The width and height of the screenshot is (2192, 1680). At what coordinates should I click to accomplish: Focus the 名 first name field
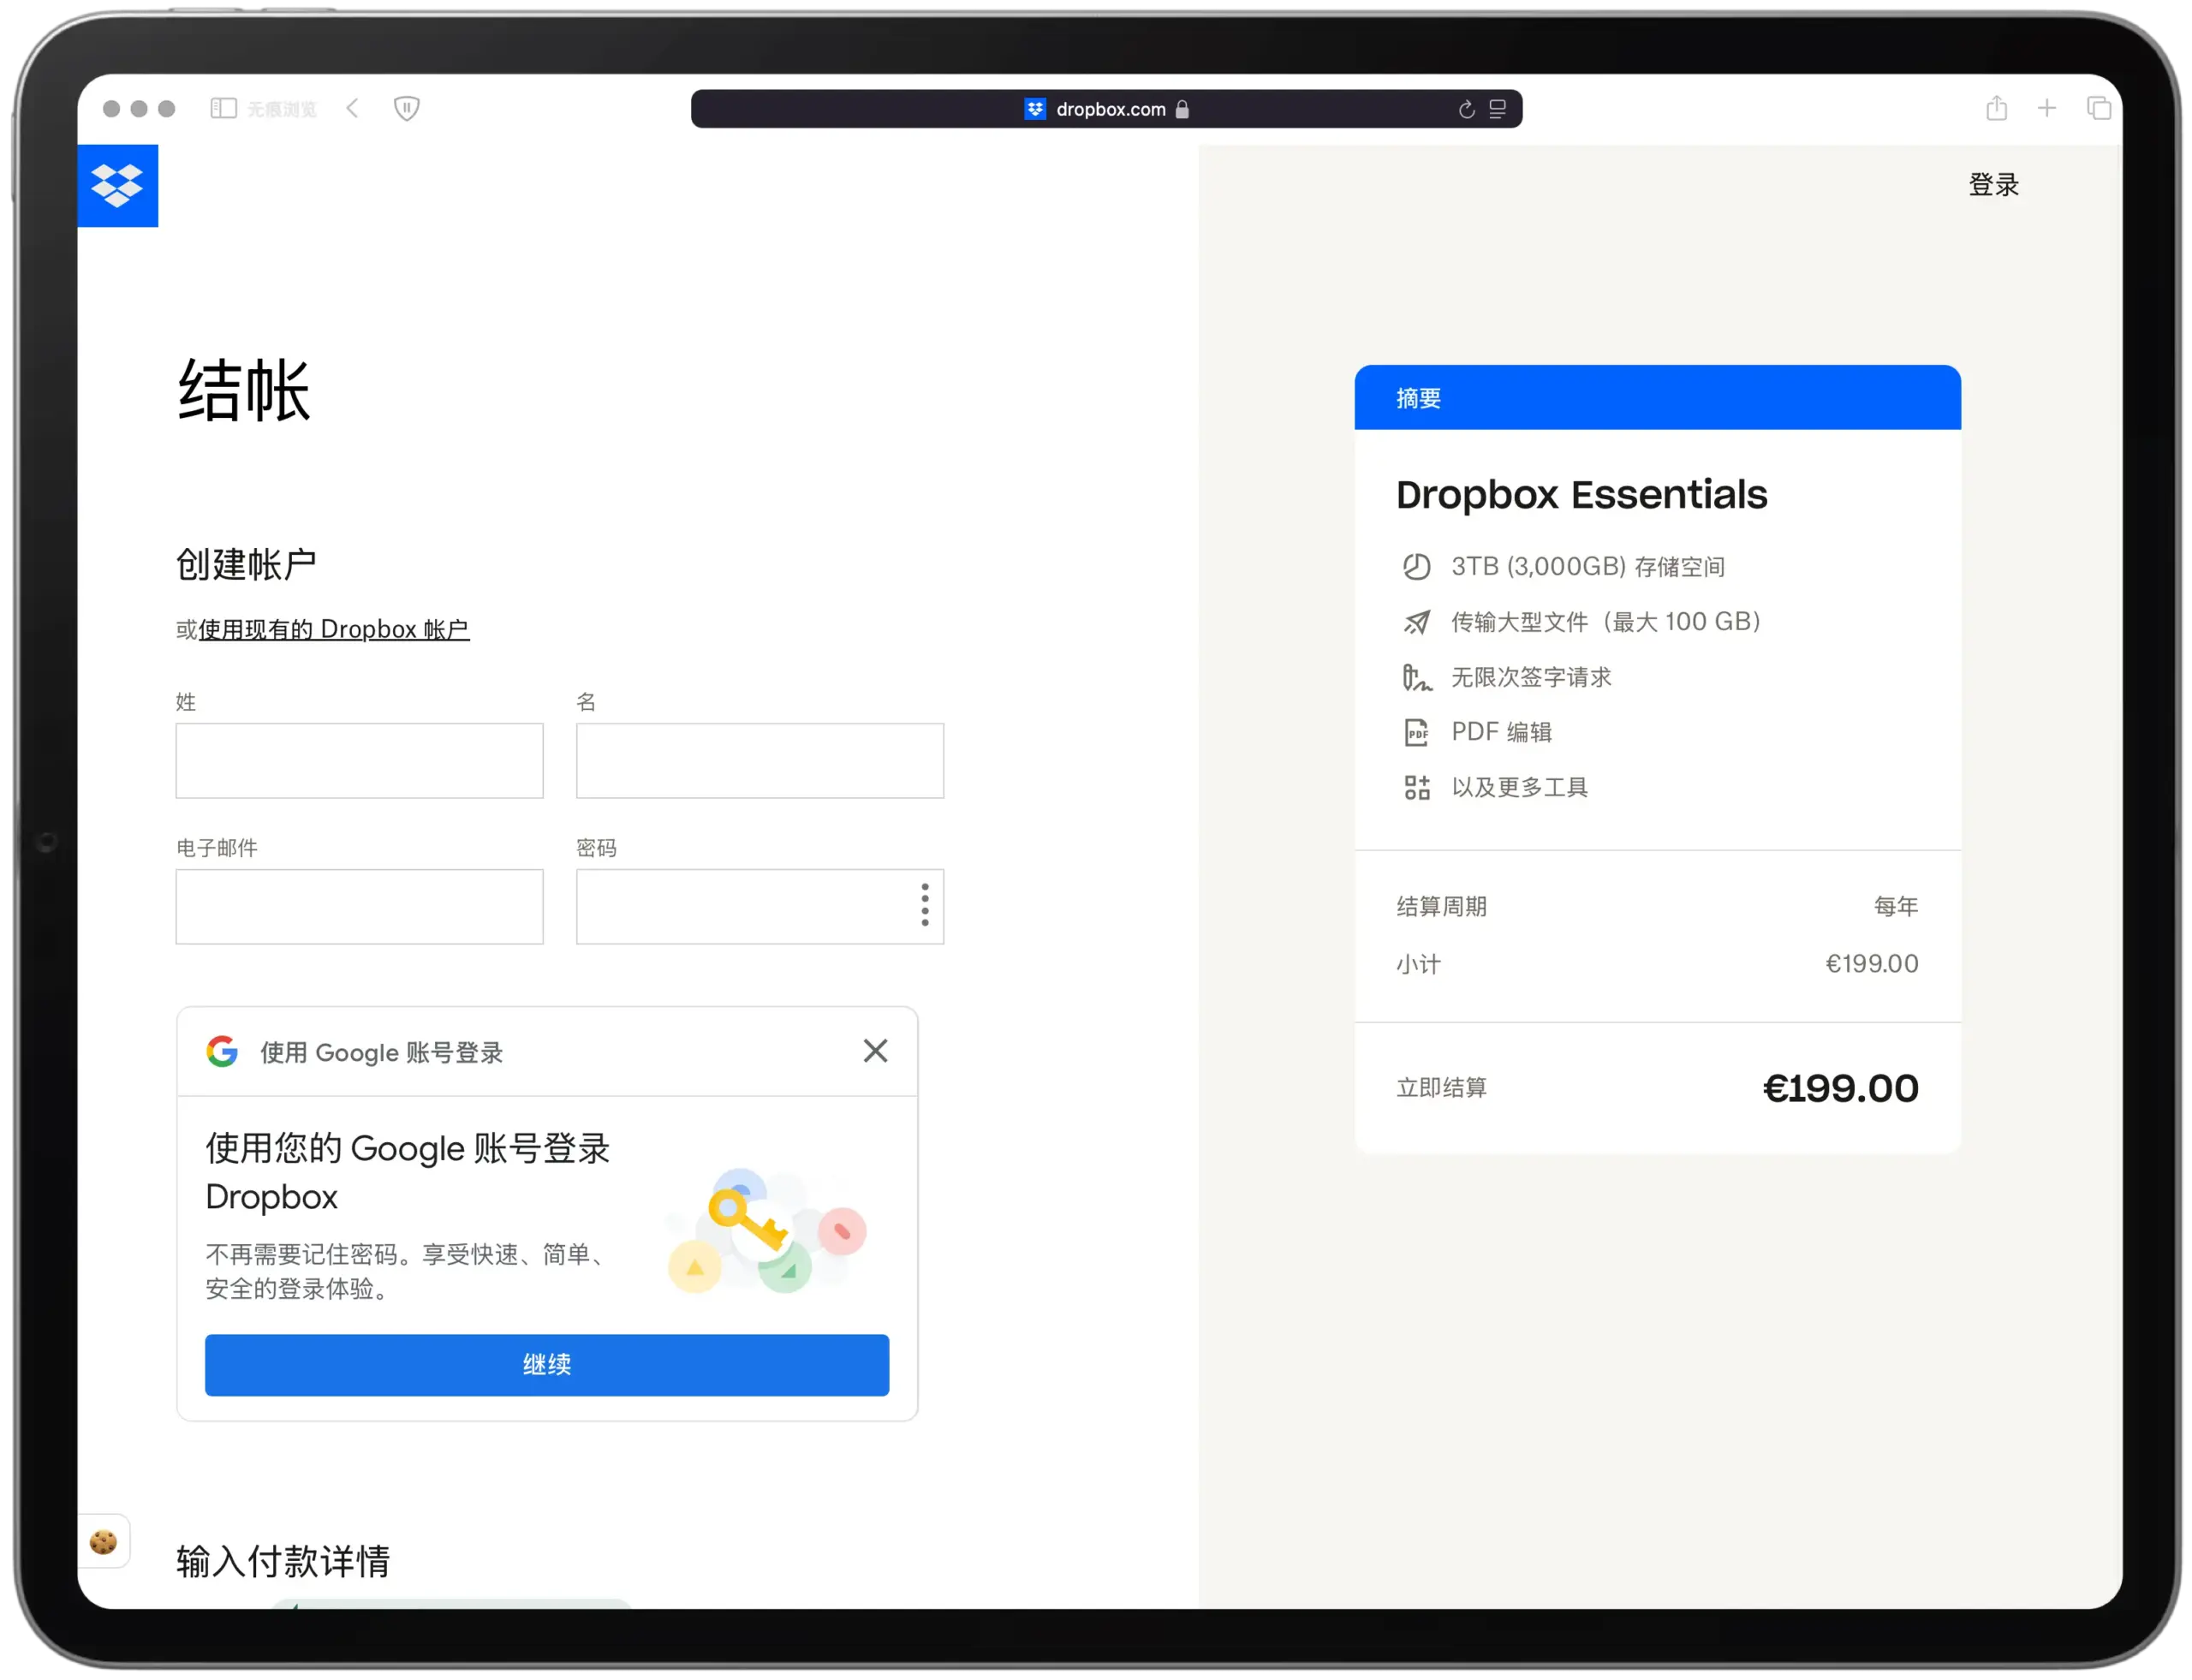[760, 761]
